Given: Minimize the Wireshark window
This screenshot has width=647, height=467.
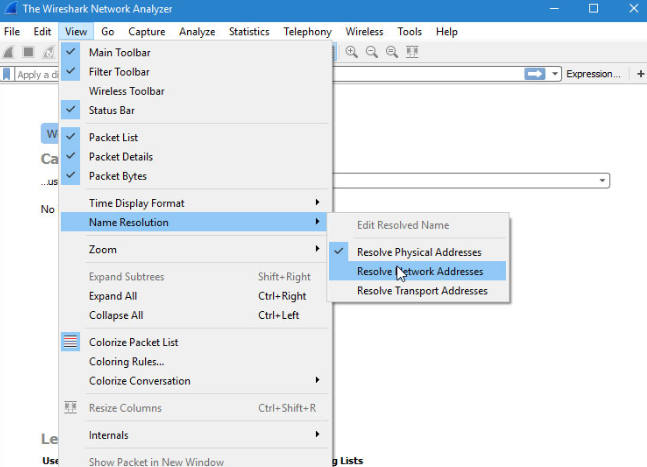Looking at the screenshot, I should coord(554,9).
